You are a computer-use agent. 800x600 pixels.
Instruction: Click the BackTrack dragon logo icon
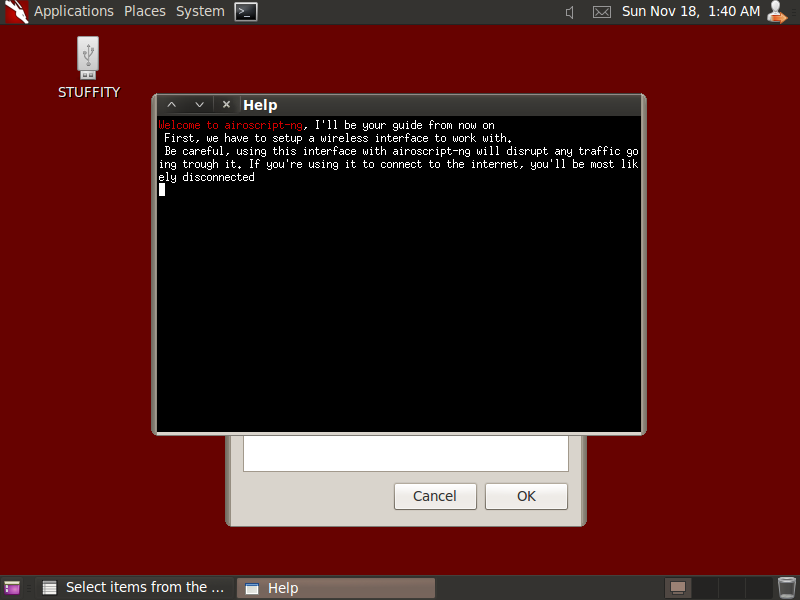coord(16,12)
